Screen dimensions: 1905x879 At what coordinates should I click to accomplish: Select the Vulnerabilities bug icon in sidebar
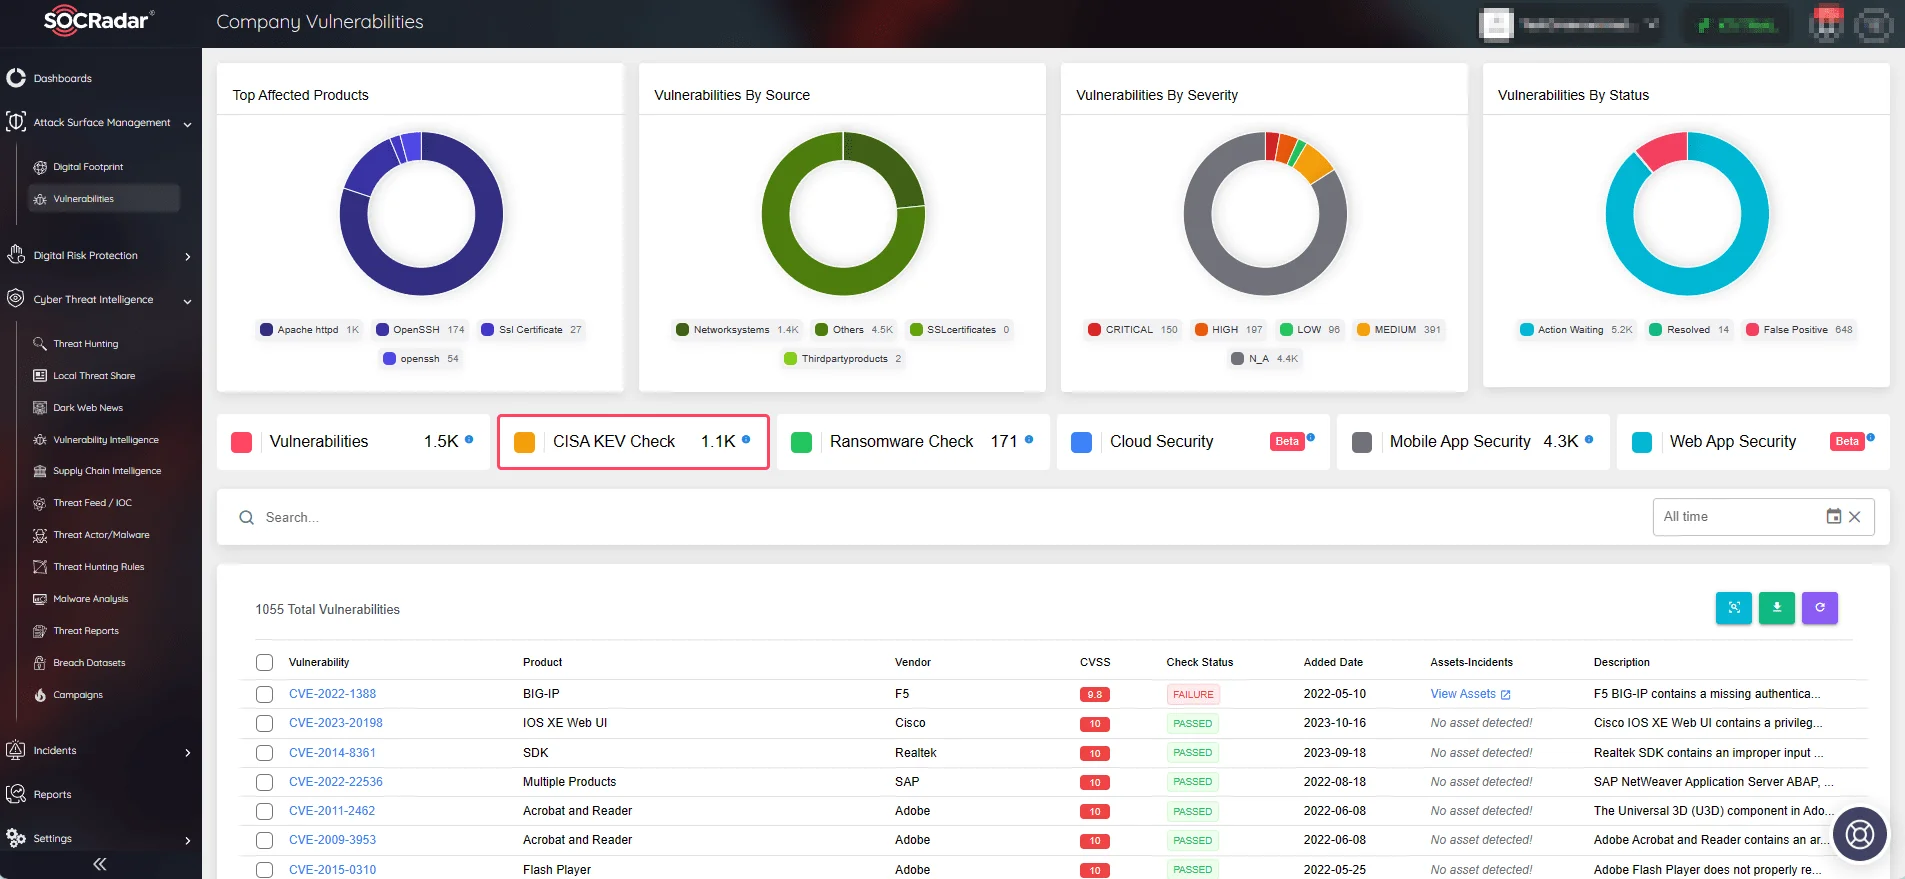coord(40,199)
